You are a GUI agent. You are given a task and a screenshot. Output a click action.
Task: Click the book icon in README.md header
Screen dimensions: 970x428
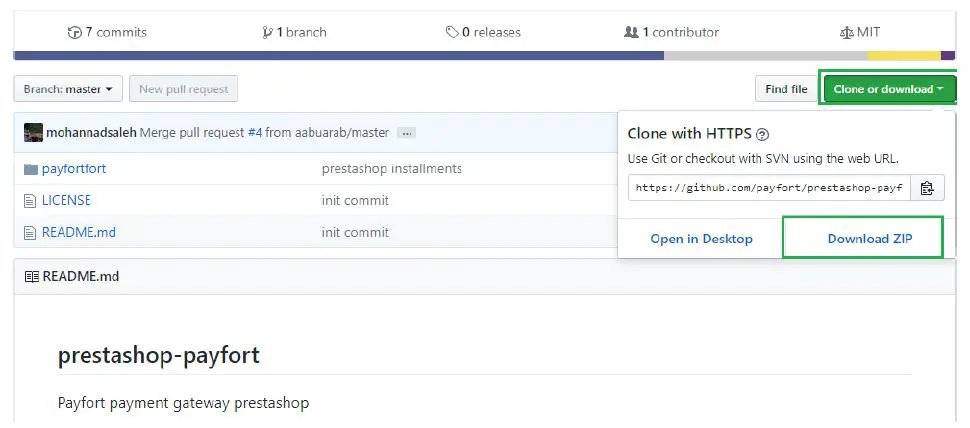pos(32,276)
